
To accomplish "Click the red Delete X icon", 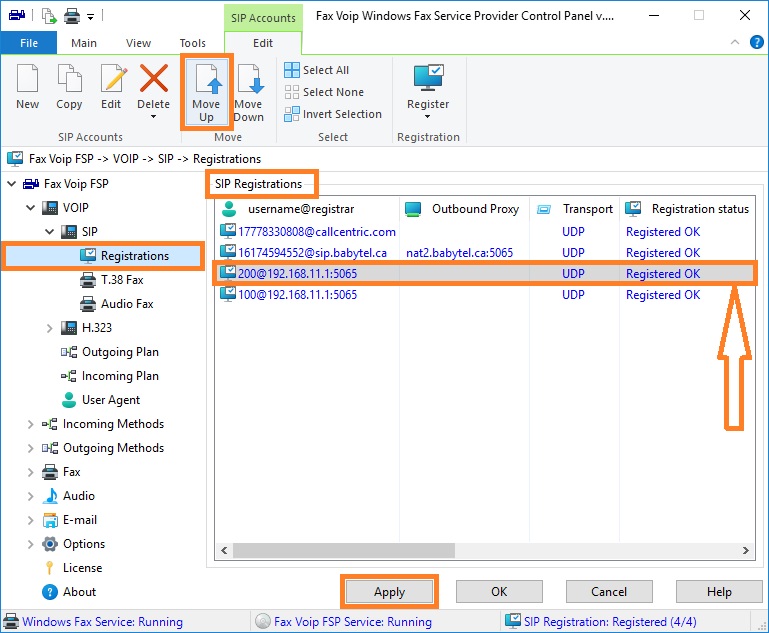I will point(154,78).
